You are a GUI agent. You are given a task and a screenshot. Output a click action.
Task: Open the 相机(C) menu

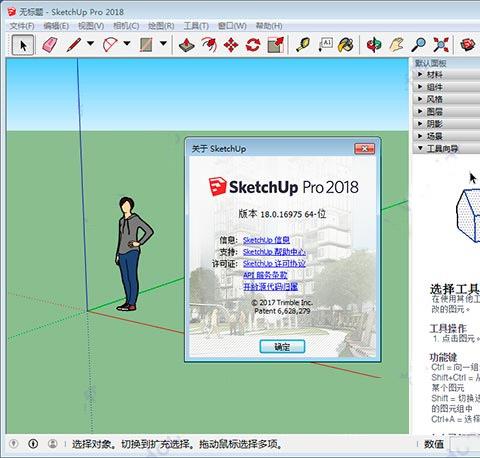[x=126, y=26]
